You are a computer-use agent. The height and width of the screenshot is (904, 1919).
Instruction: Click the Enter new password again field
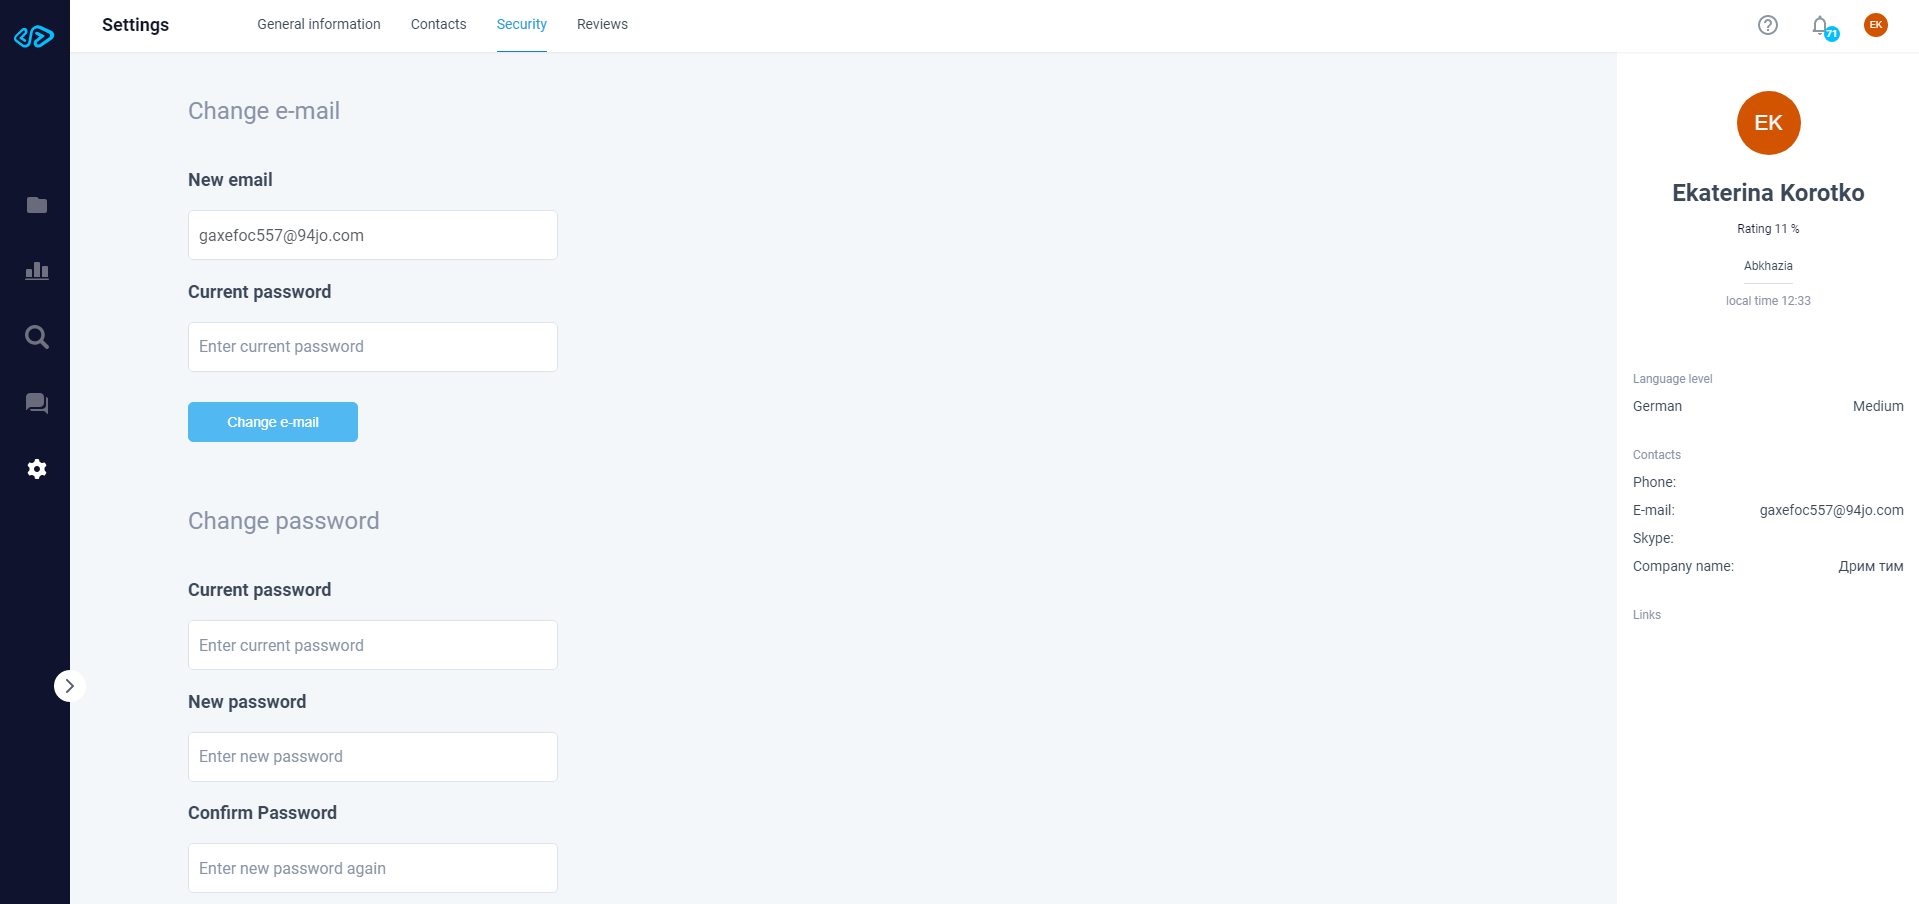coord(373,868)
